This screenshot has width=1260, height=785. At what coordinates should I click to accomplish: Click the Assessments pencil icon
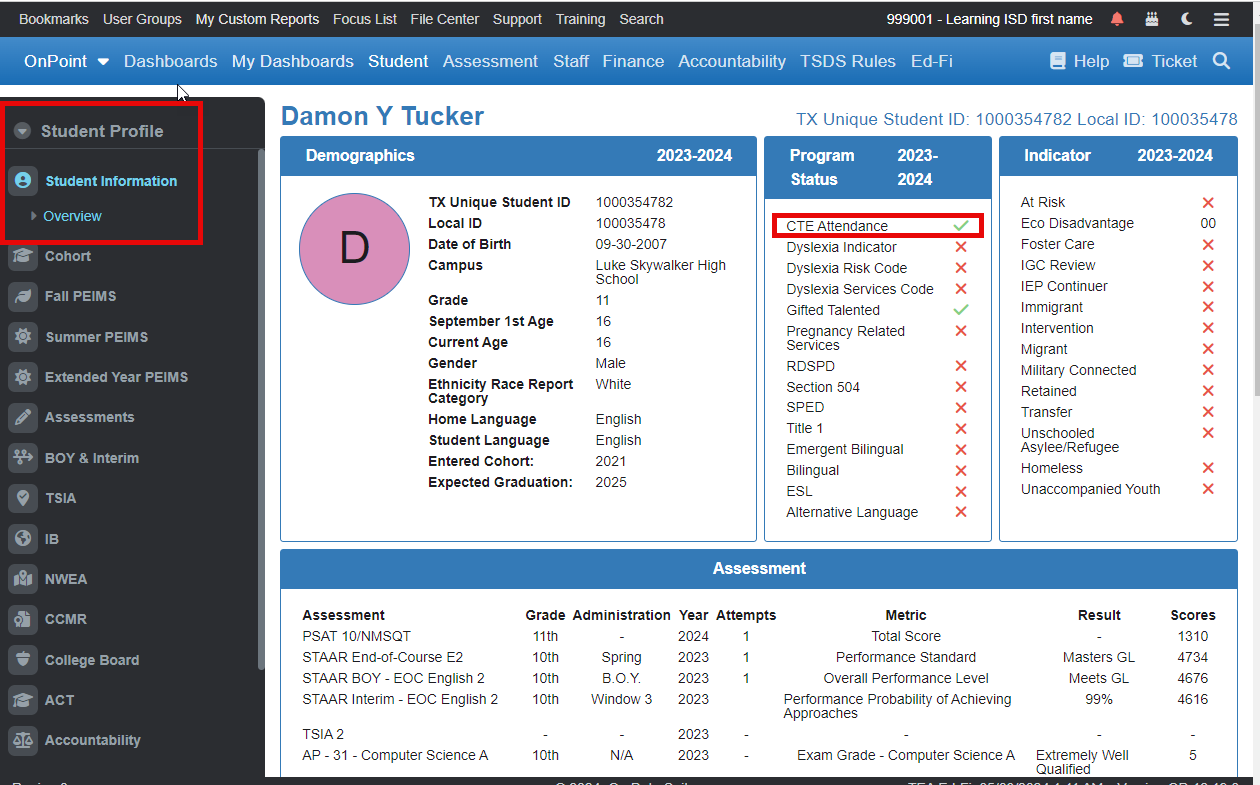pyautogui.click(x=22, y=417)
